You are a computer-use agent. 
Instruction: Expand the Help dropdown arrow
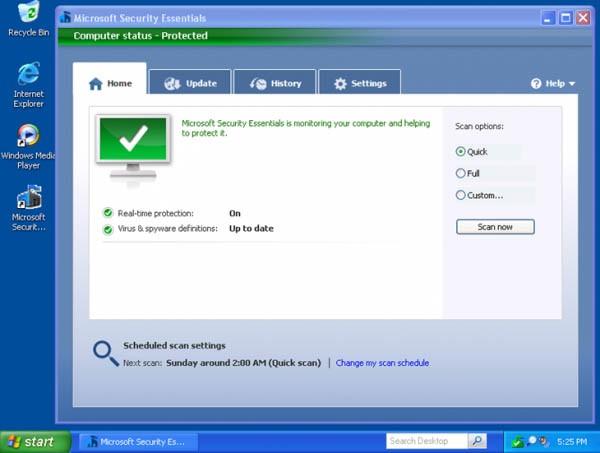[x=572, y=83]
